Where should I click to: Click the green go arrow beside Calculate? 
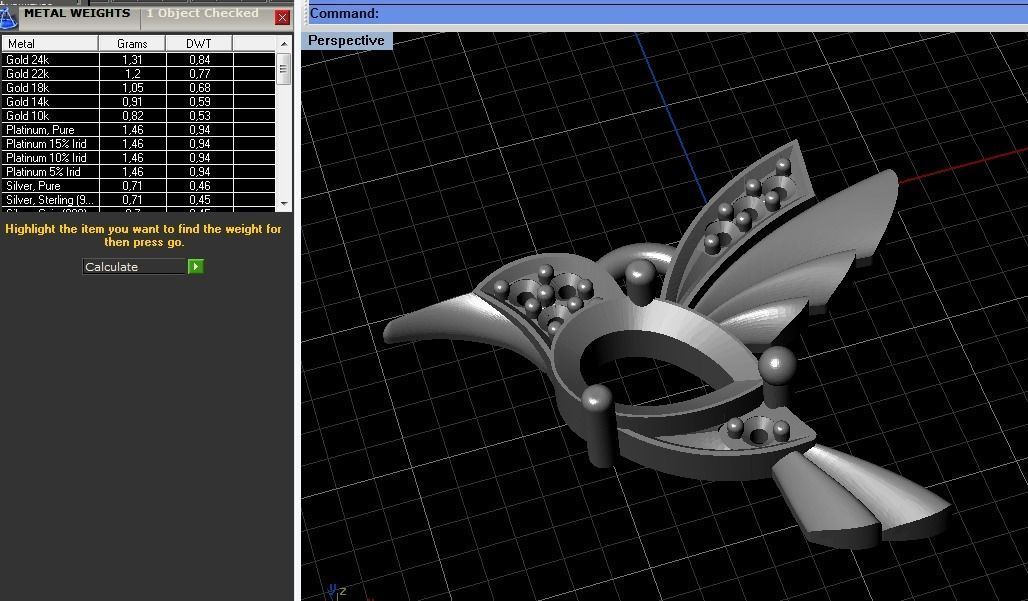195,266
